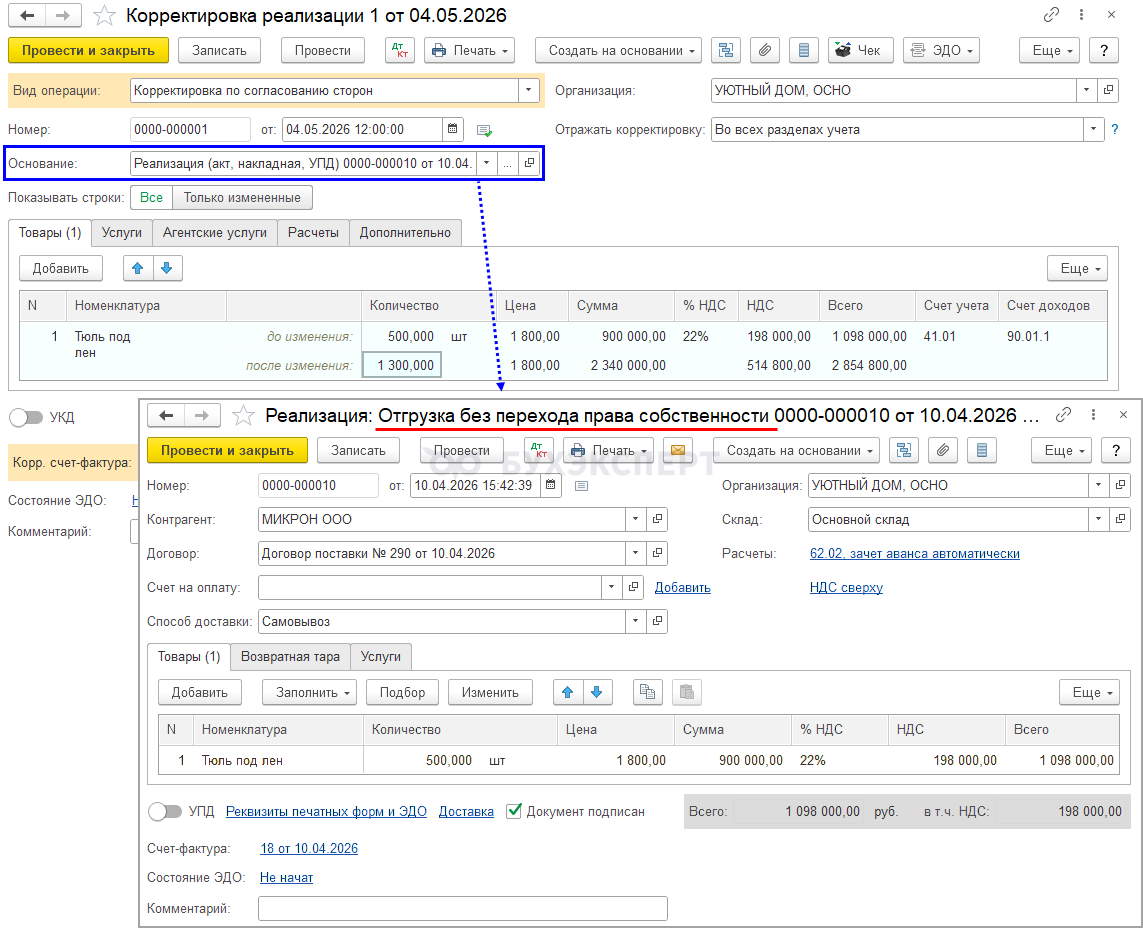Click the paperclip attachments icon in top toolbar
Screen dimensions: 1143x928
763,50
